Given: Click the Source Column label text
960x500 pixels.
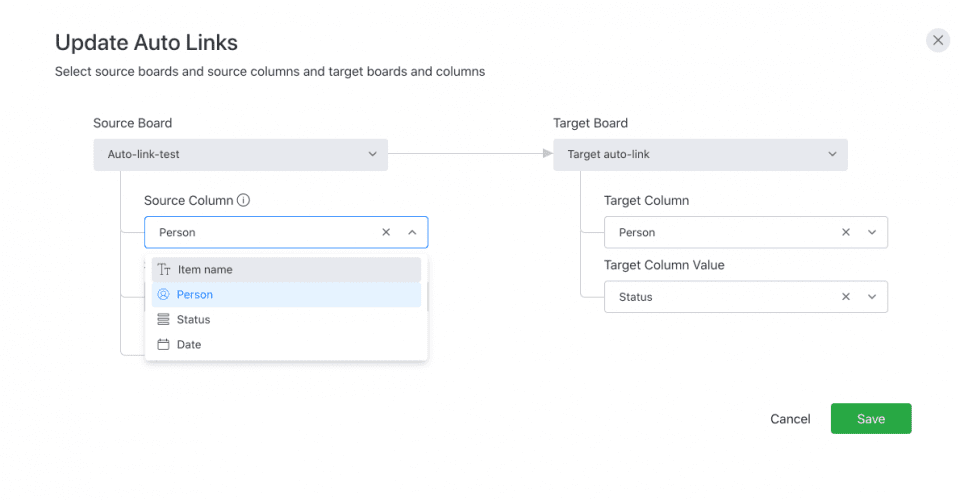Looking at the screenshot, I should pyautogui.click(x=189, y=201).
